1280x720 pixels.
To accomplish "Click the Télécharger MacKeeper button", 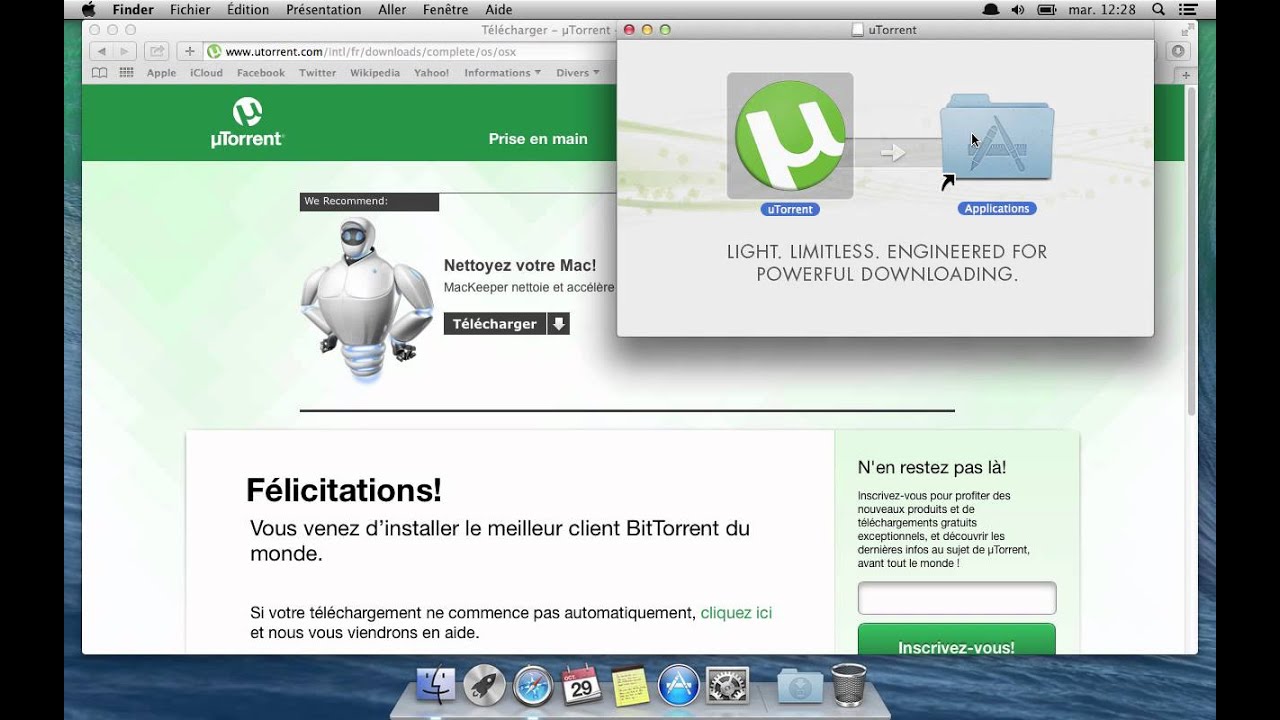I will pos(507,324).
